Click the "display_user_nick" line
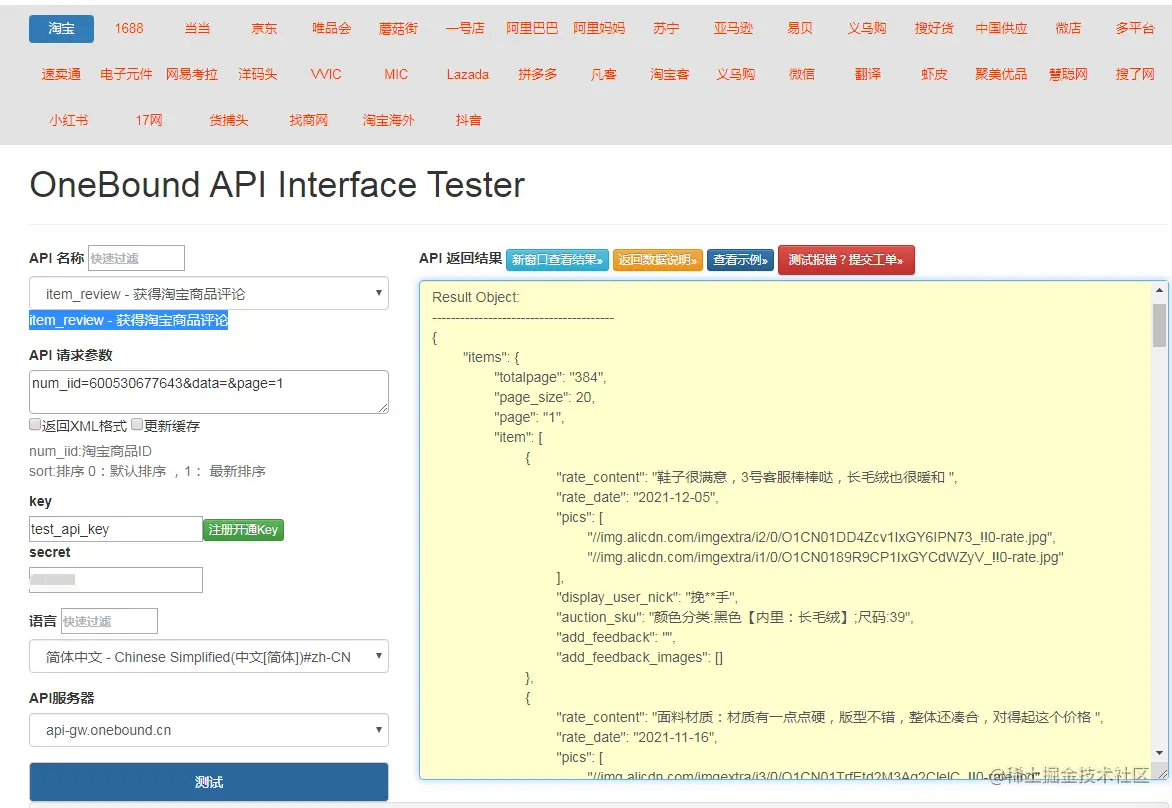This screenshot has height=808, width=1172. point(647,597)
